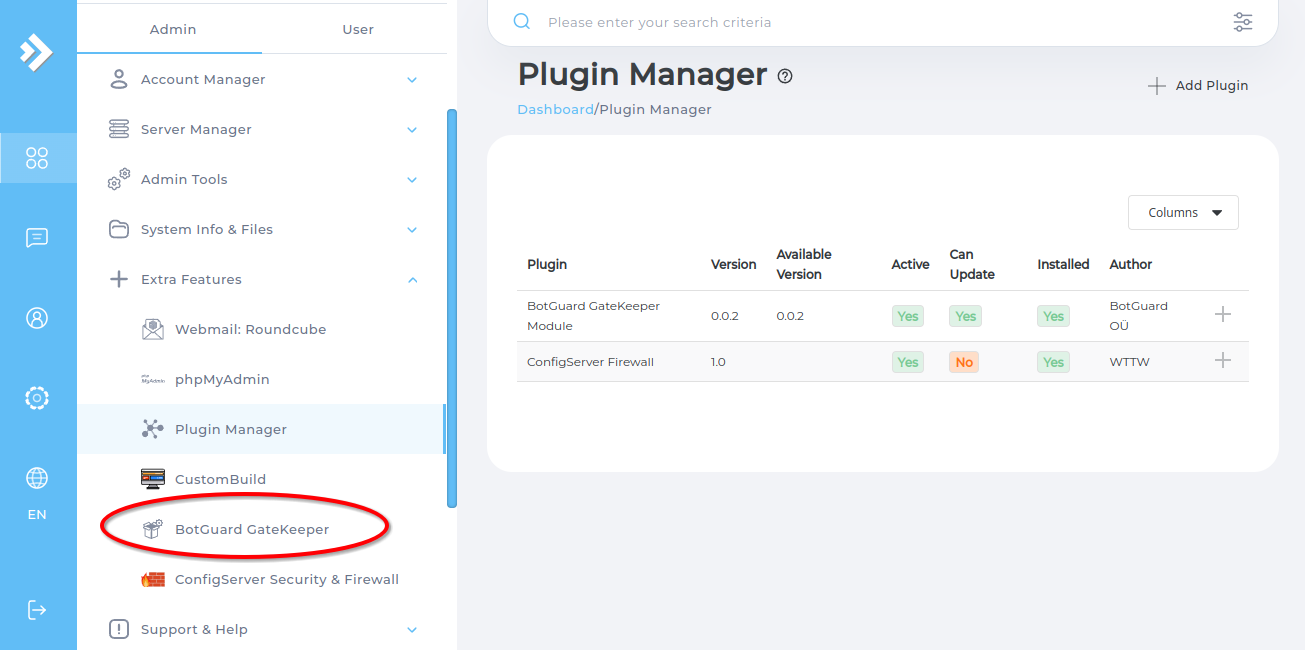Viewport: 1305px width, 650px height.
Task: Click the Support & Help exclamation icon
Action: tap(119, 629)
